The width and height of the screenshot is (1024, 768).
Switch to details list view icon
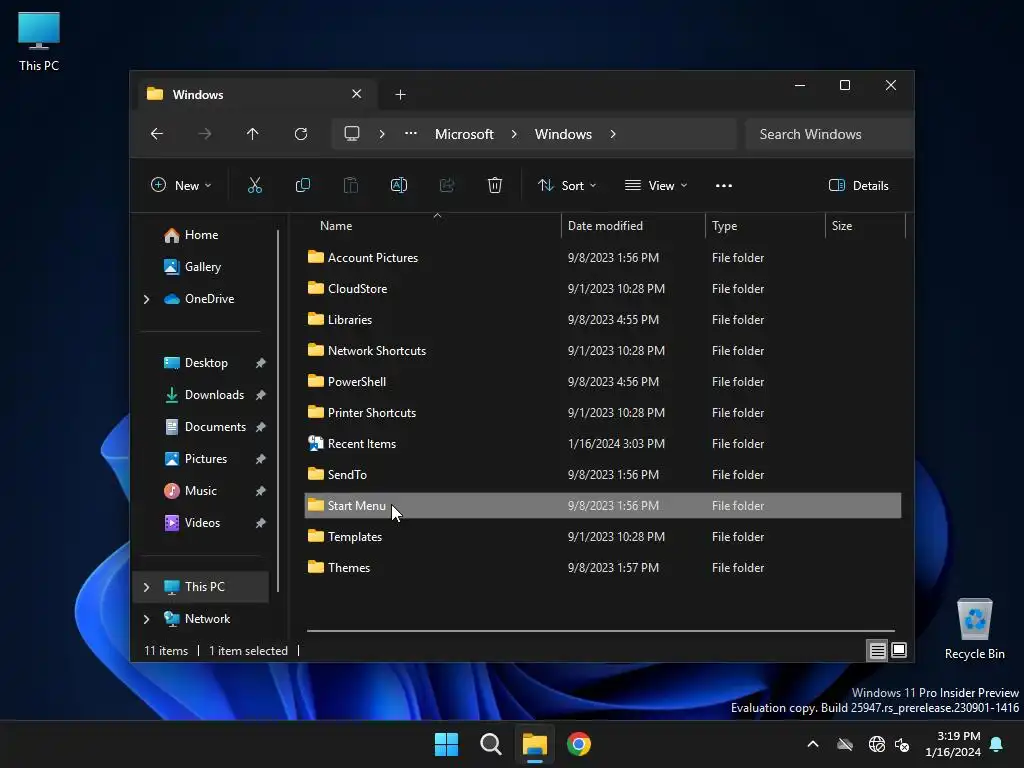(877, 650)
